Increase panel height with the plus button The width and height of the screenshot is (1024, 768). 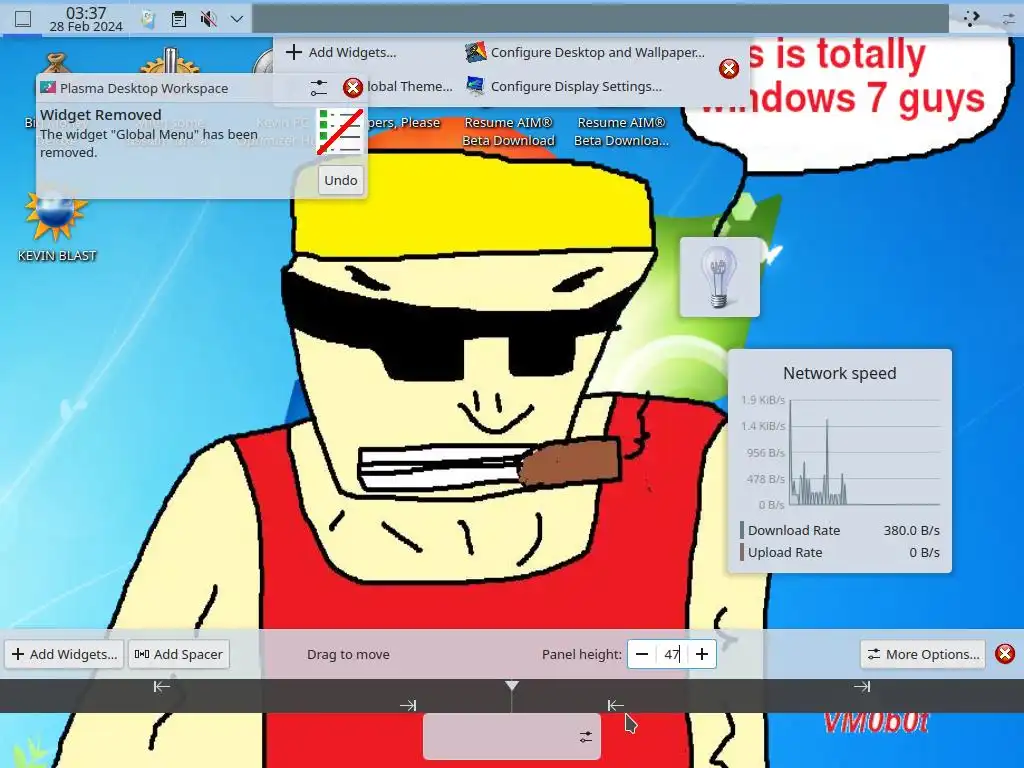702,654
